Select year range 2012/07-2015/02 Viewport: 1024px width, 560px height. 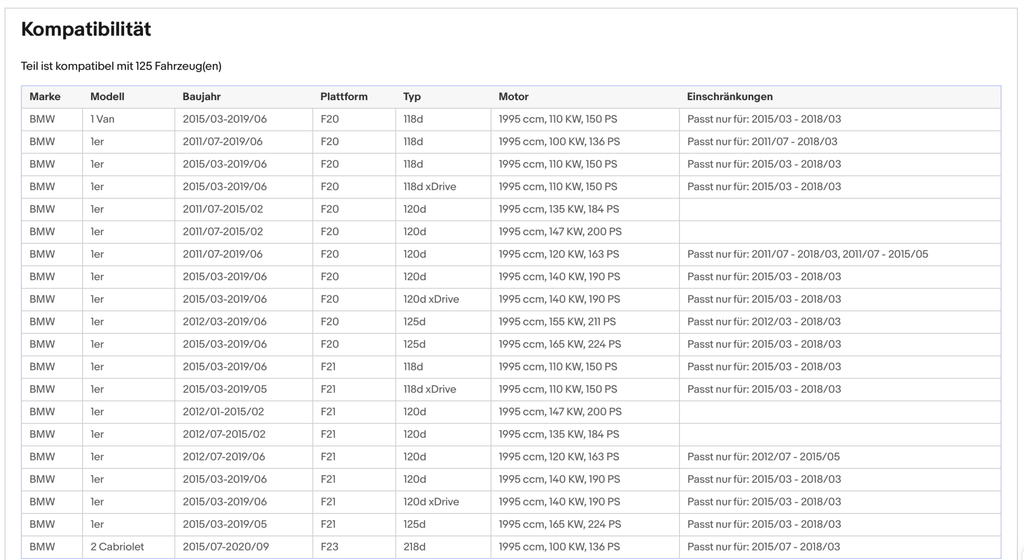click(223, 434)
